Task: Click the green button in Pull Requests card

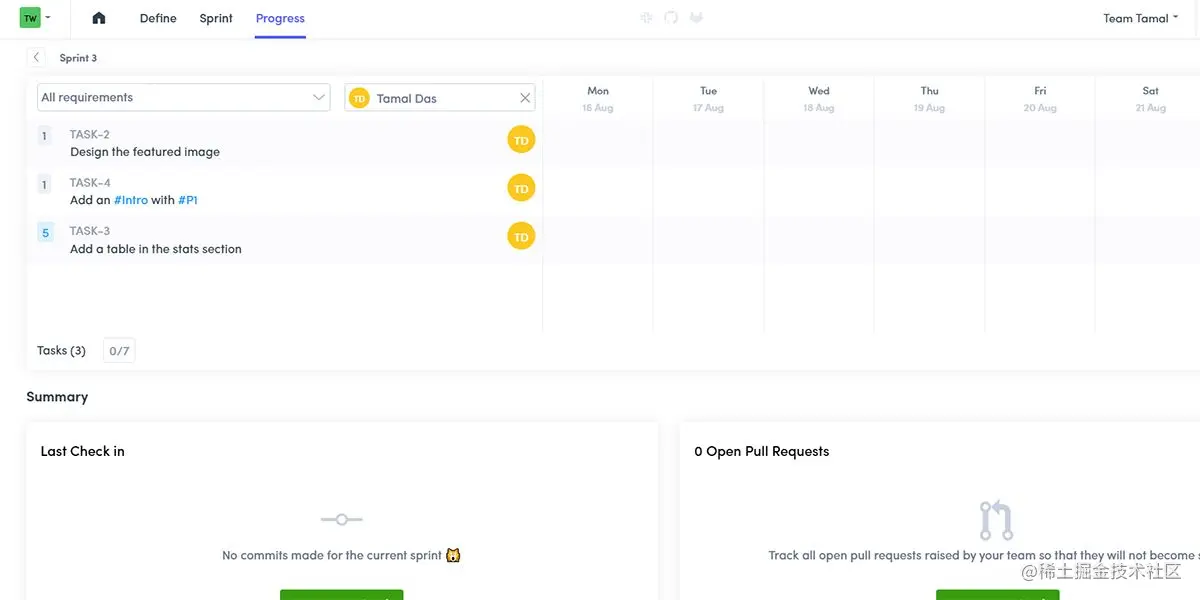Action: point(997,595)
